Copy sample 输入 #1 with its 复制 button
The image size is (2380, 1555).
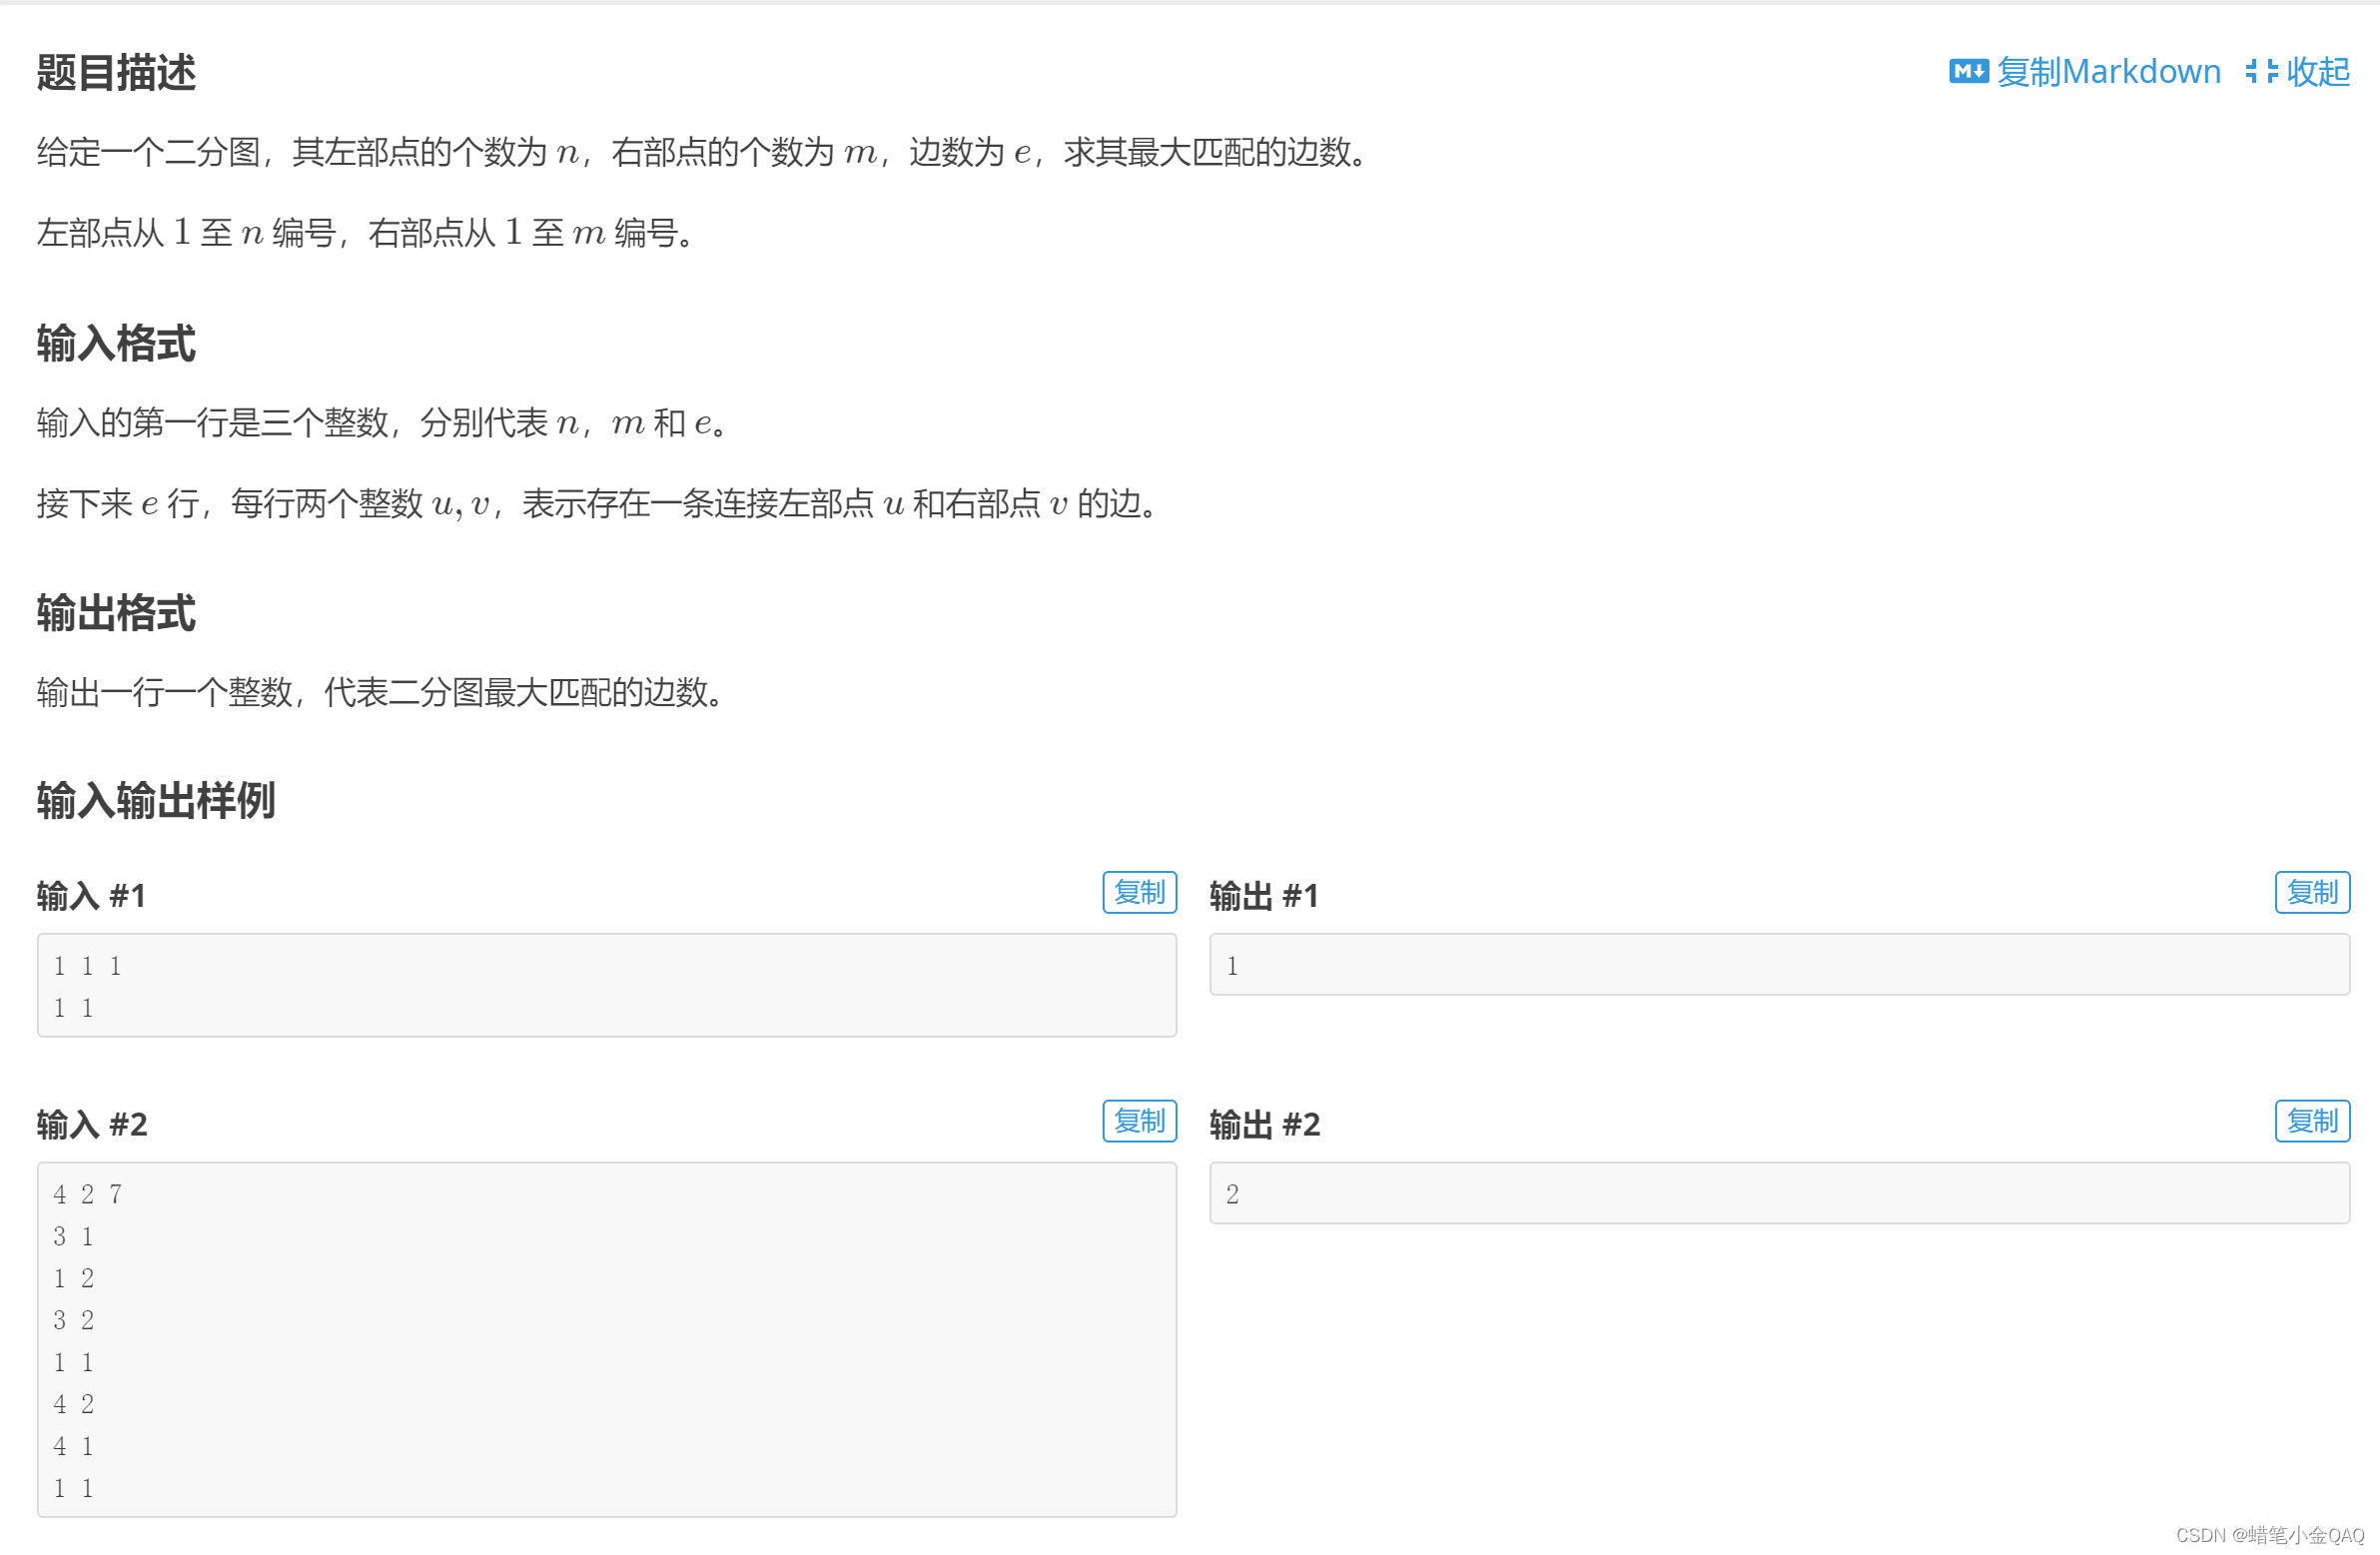[1139, 892]
